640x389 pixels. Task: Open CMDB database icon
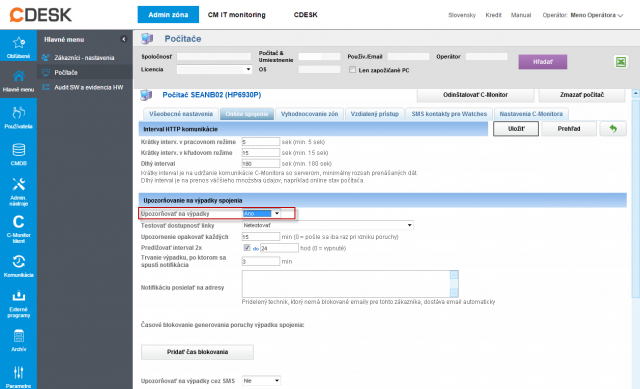[18, 150]
